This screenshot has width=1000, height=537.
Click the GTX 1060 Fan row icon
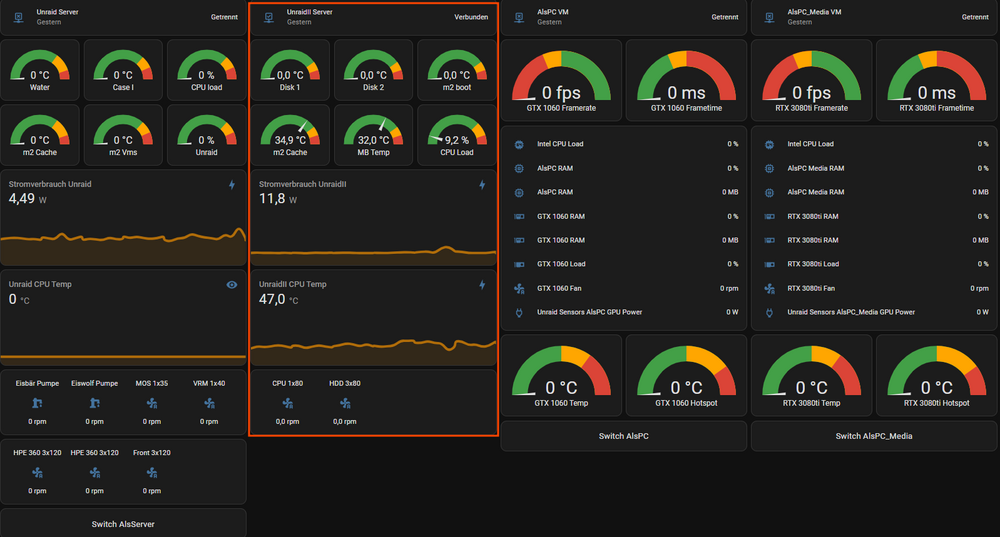(x=519, y=289)
